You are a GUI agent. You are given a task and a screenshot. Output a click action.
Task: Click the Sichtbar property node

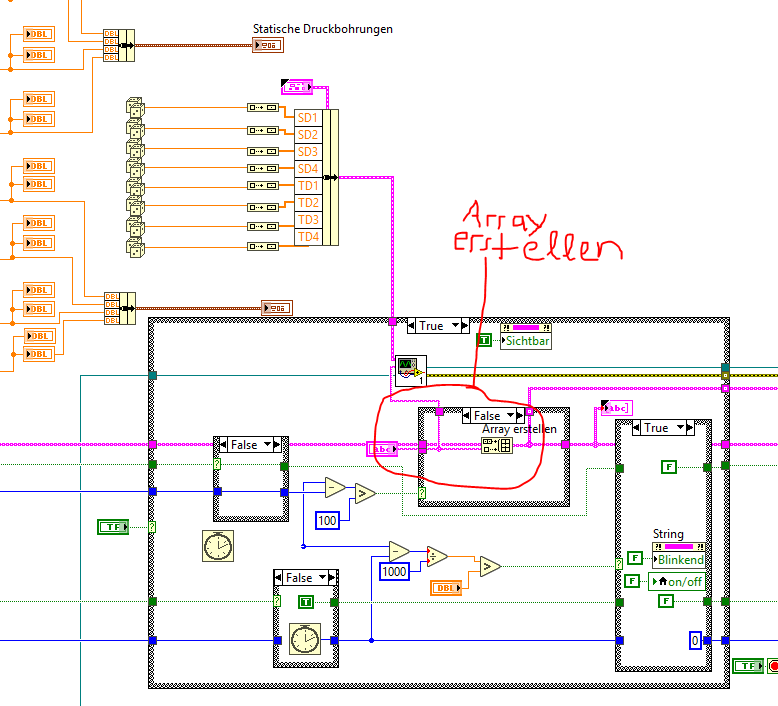pos(526,336)
